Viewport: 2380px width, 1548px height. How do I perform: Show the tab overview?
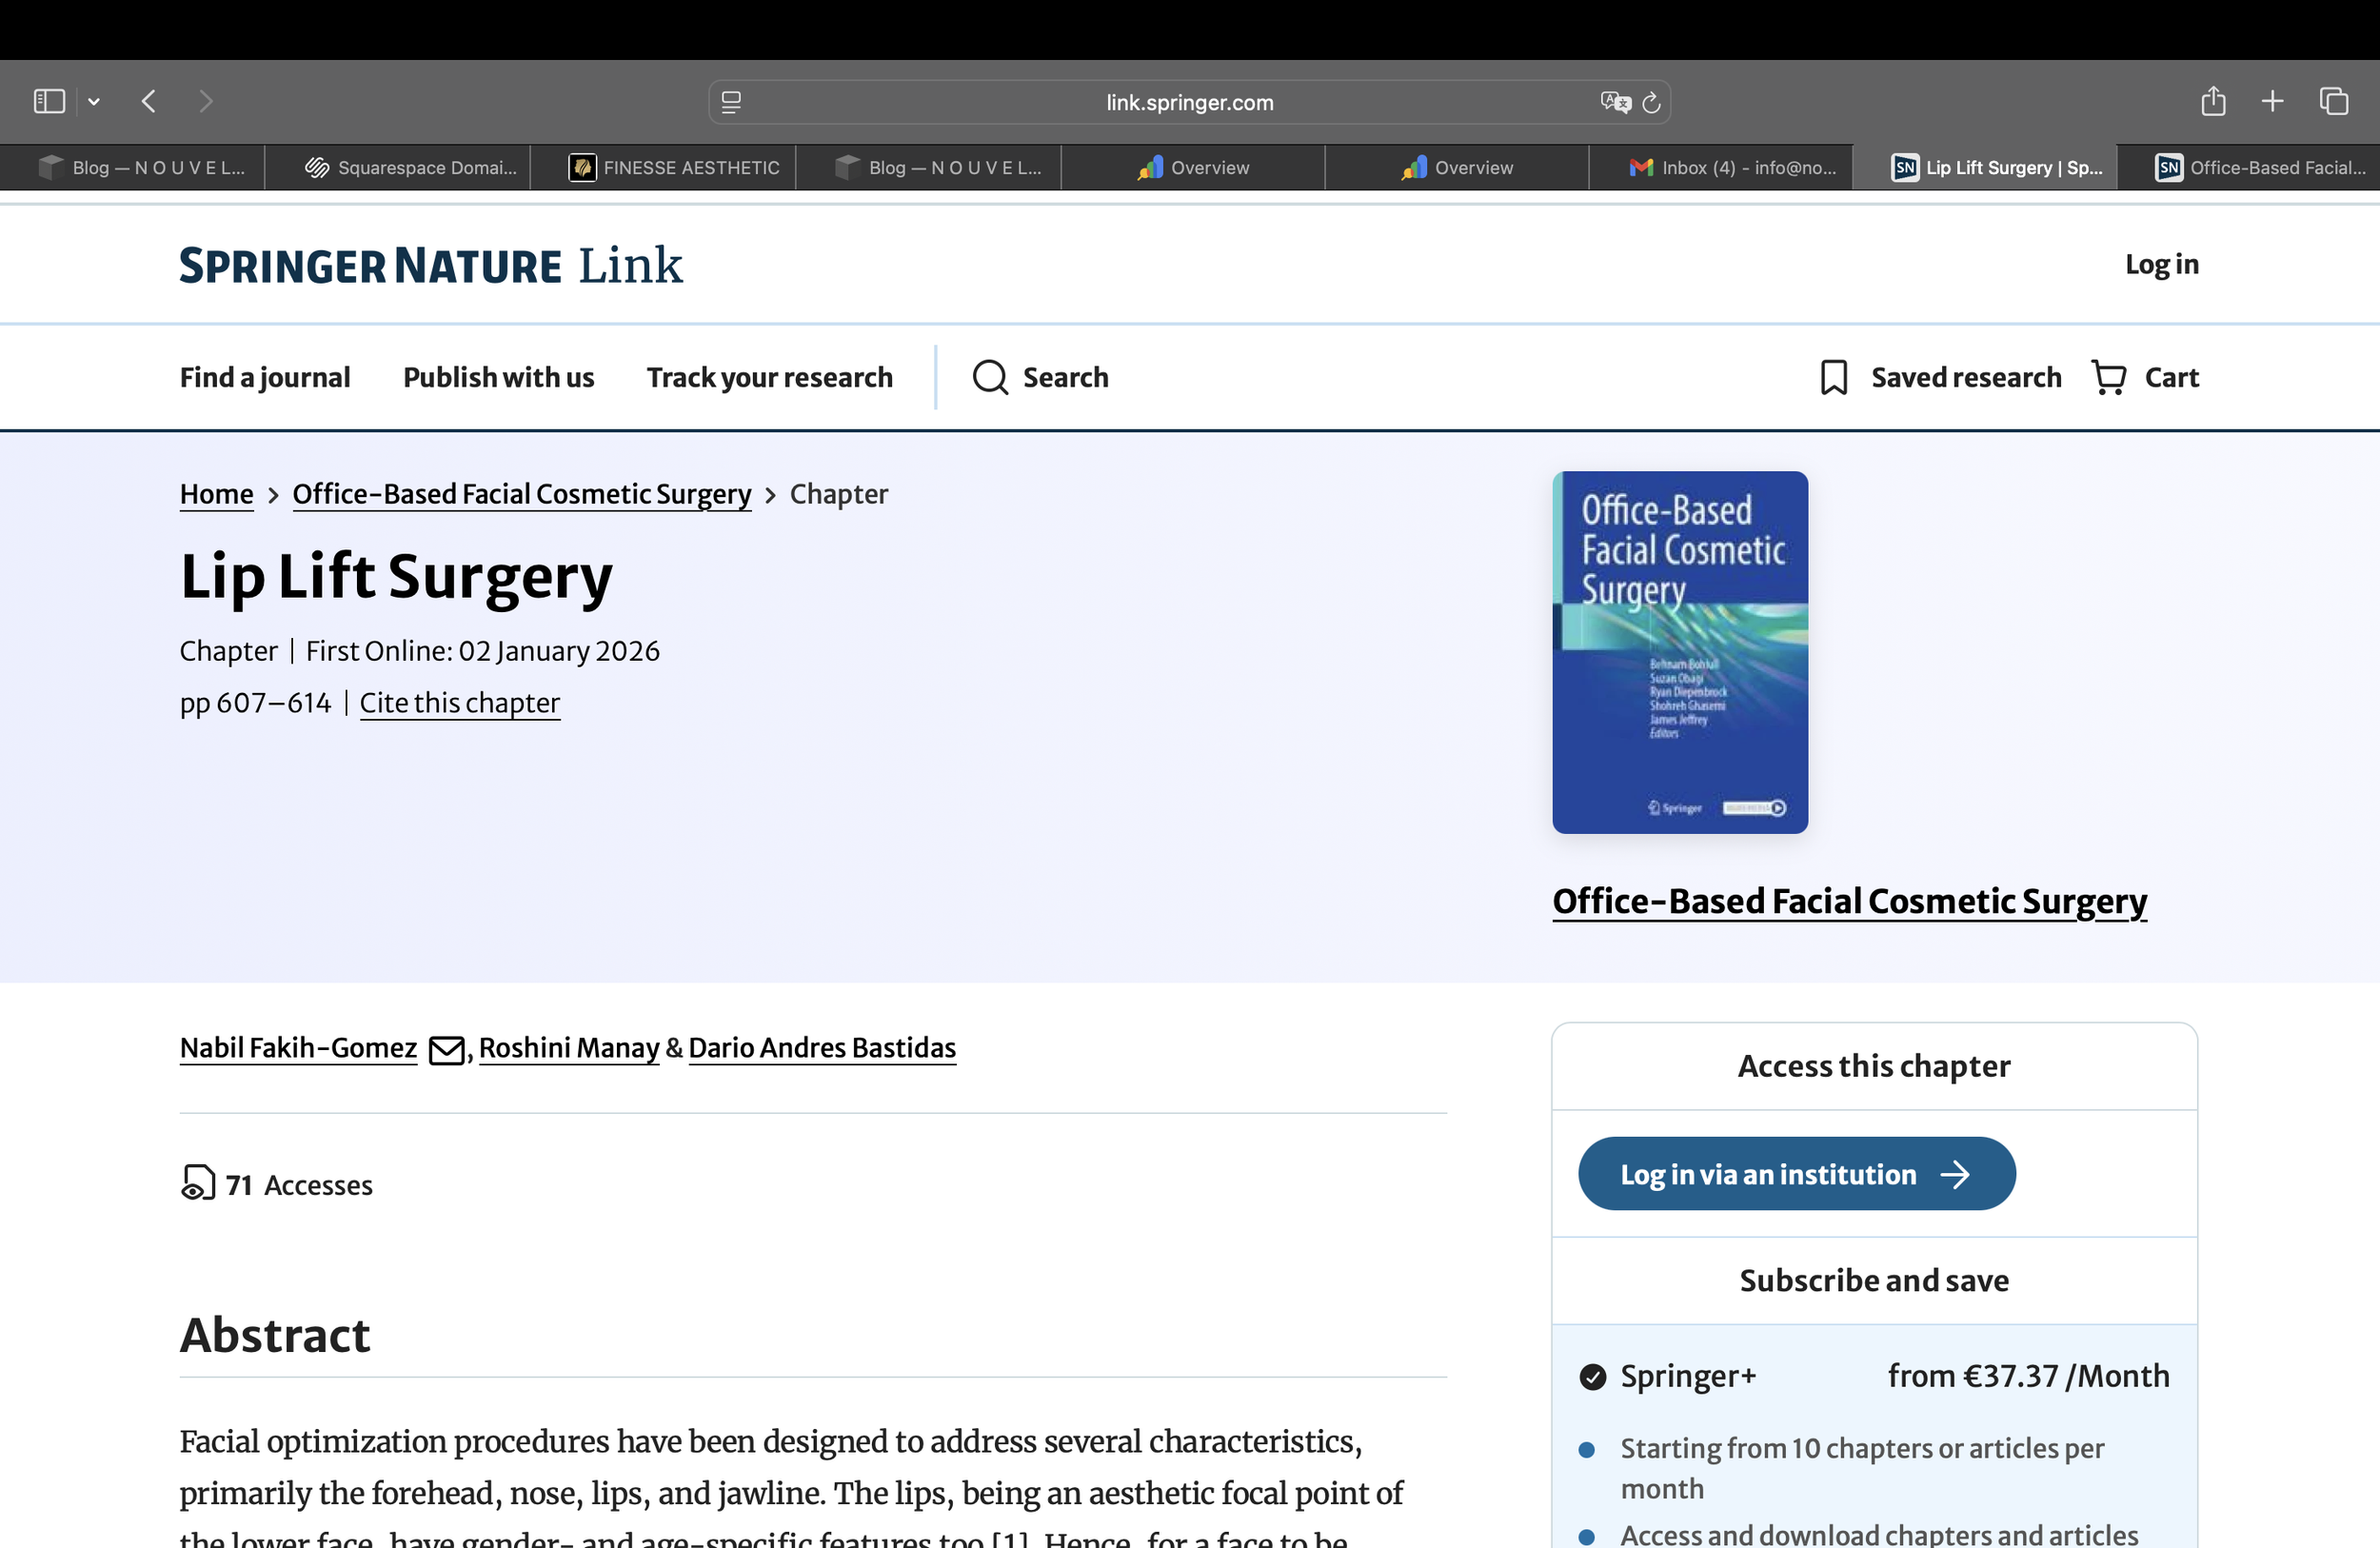pos(2334,101)
